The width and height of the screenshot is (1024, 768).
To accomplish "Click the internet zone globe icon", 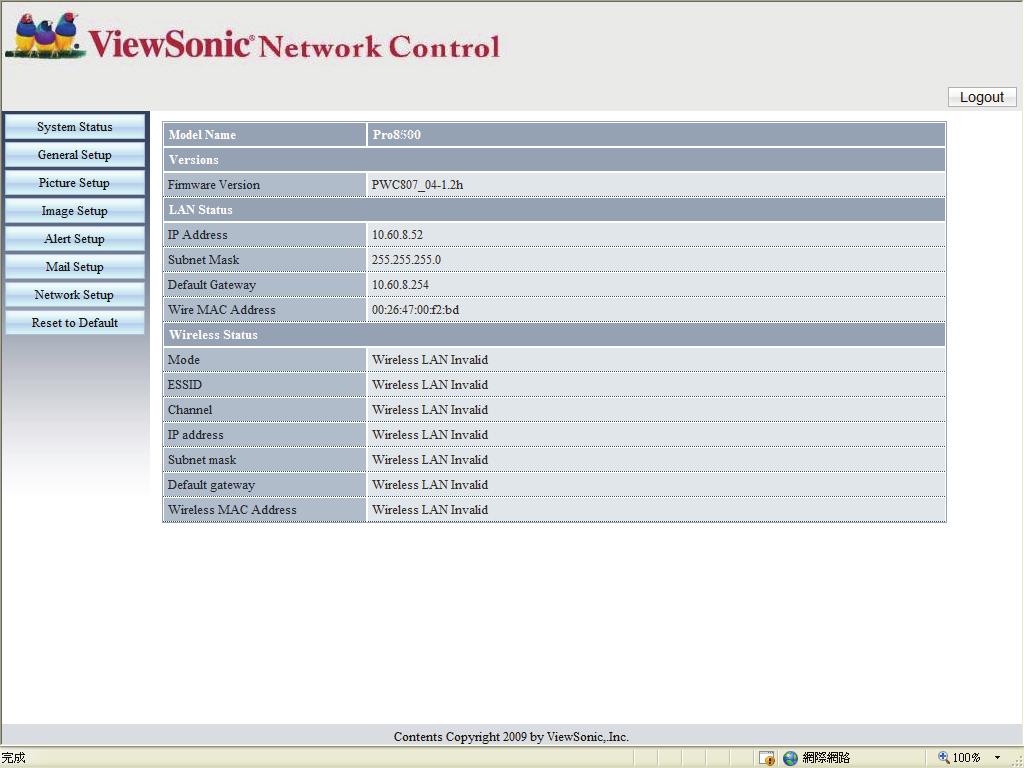I will pos(790,758).
